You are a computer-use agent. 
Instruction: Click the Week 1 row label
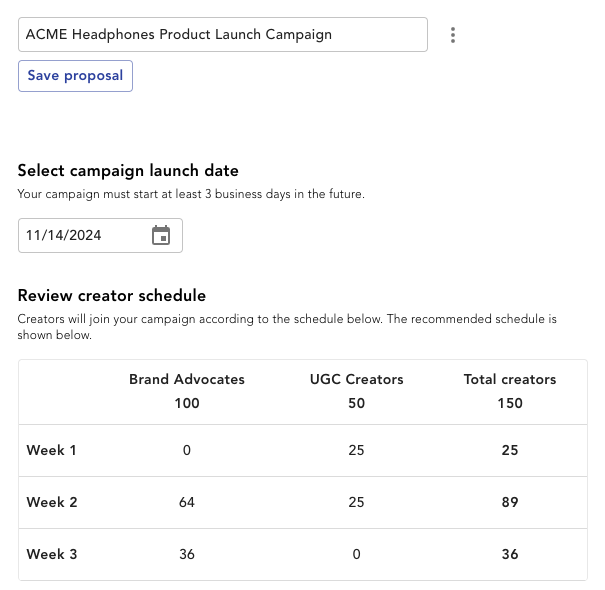point(51,450)
